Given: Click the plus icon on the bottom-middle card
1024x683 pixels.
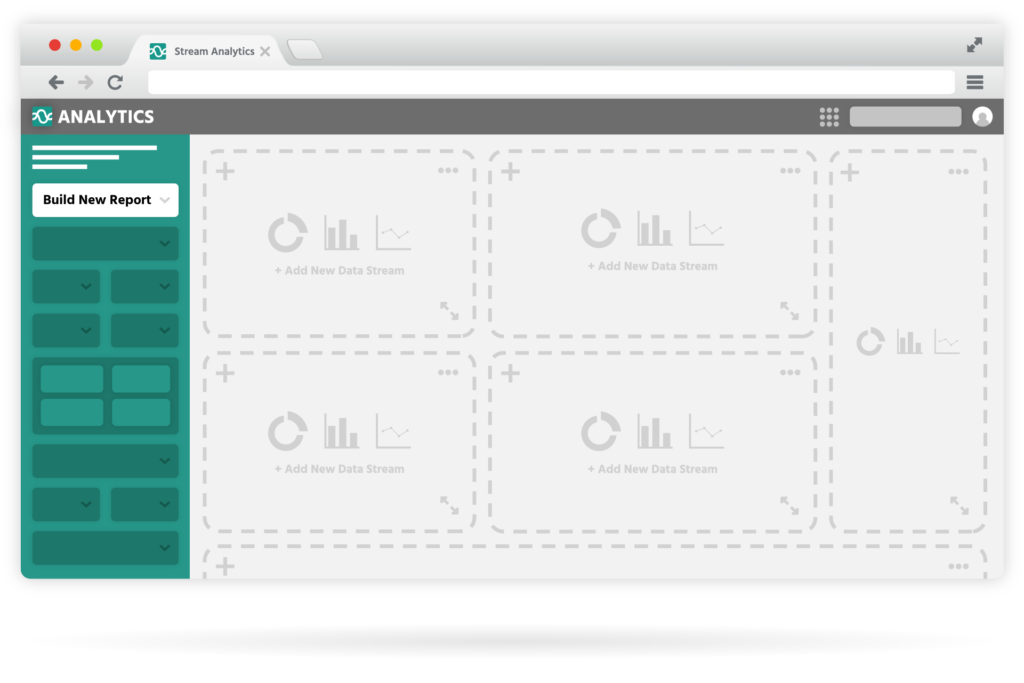Looking at the screenshot, I should pos(511,373).
